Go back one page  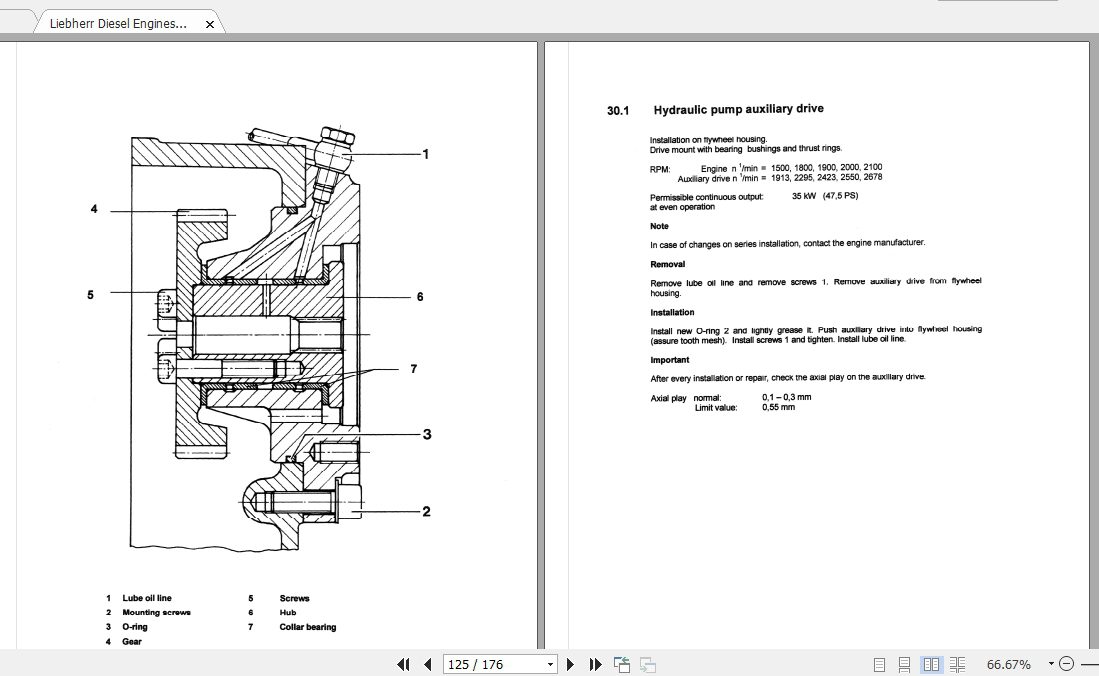pos(427,664)
